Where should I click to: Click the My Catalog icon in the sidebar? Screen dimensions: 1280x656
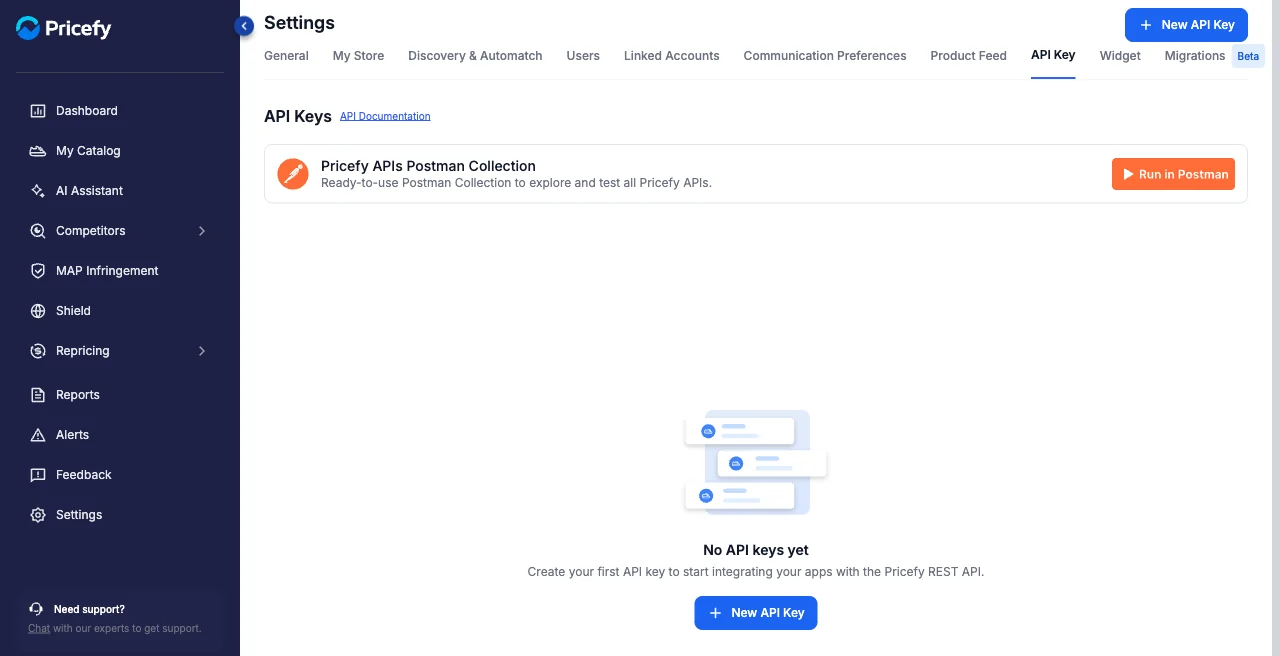click(x=38, y=151)
